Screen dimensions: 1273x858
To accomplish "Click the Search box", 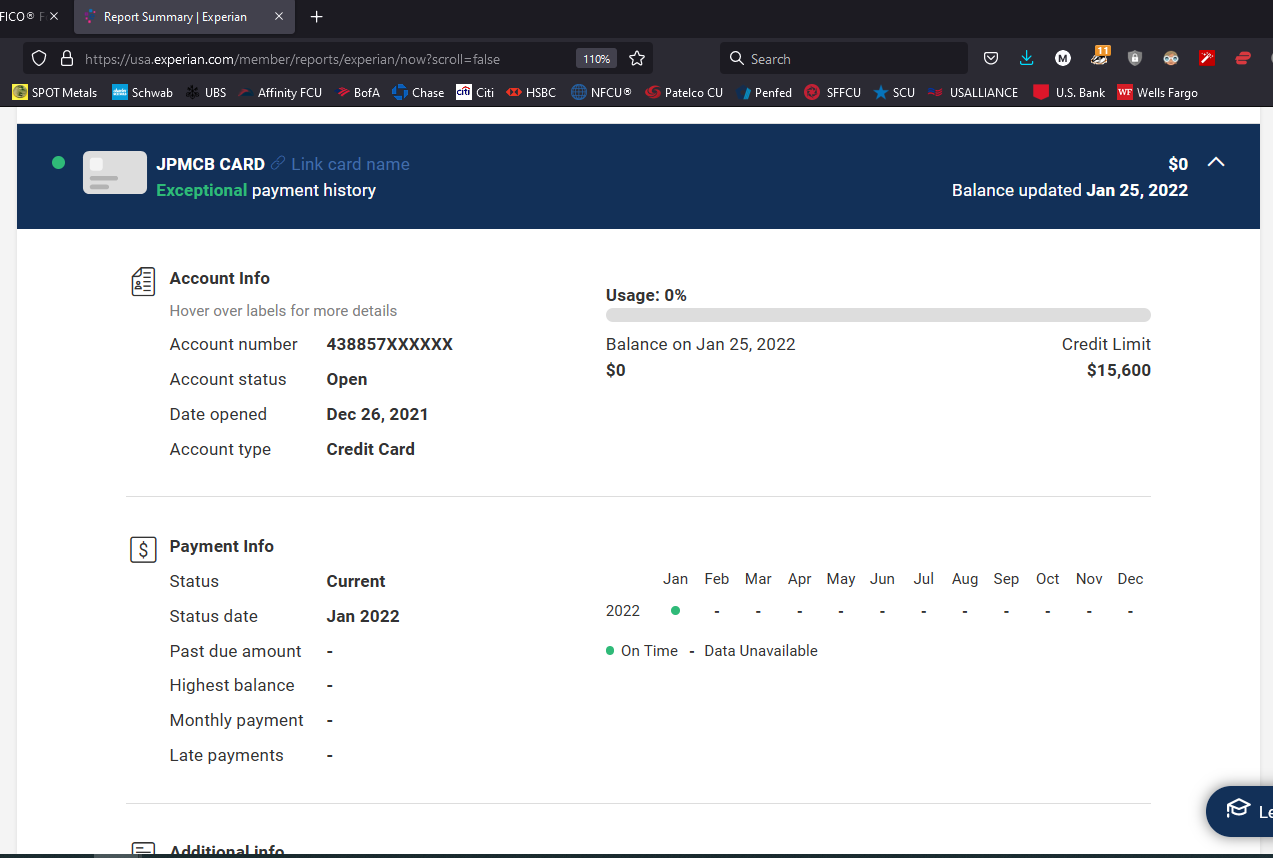I will tap(844, 59).
